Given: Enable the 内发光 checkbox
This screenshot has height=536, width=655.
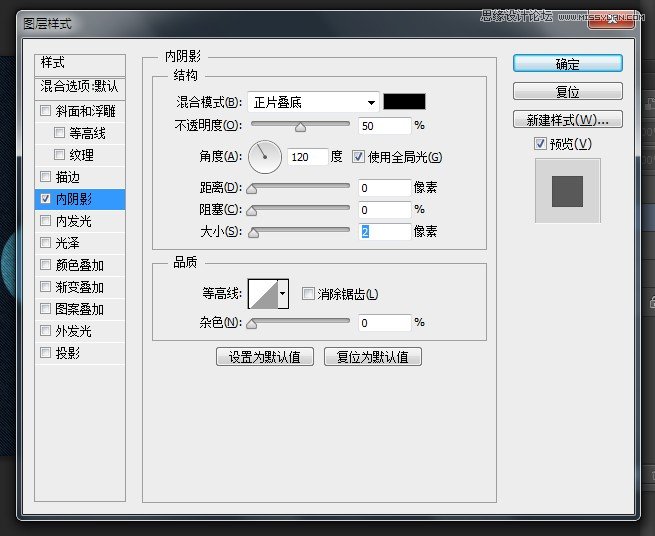Looking at the screenshot, I should 45,221.
